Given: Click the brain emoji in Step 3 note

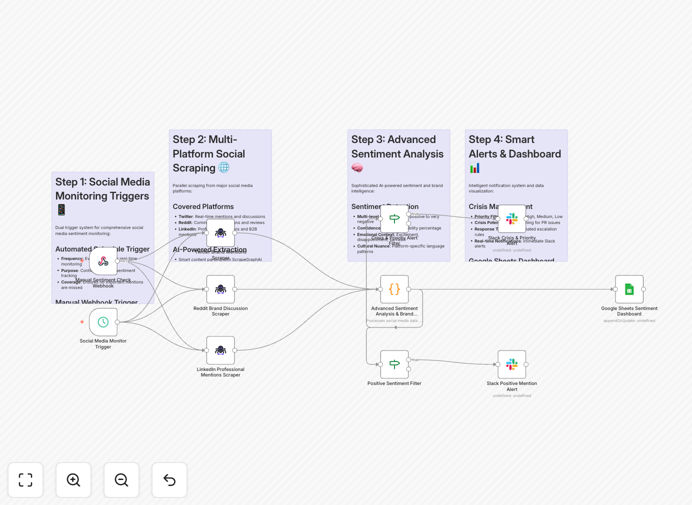Looking at the screenshot, I should click(357, 168).
